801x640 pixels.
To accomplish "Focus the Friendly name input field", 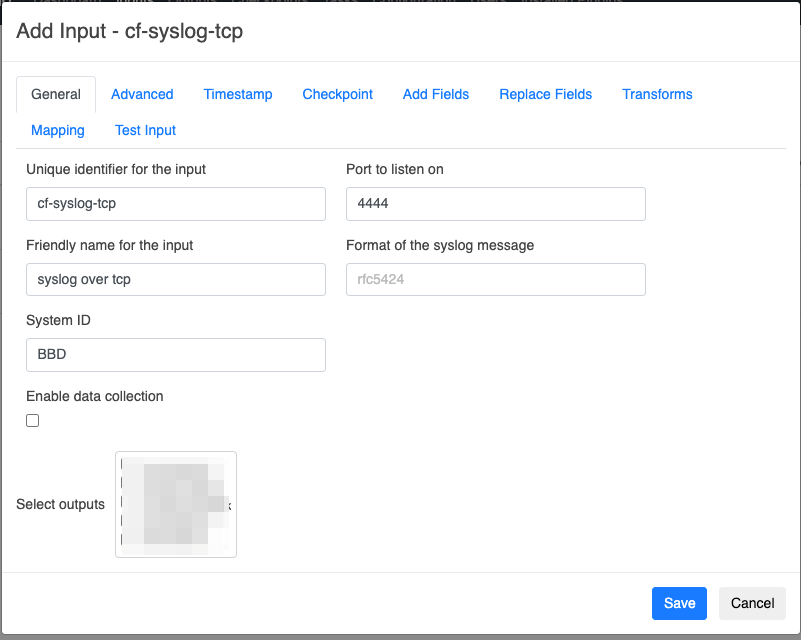I will [x=176, y=280].
